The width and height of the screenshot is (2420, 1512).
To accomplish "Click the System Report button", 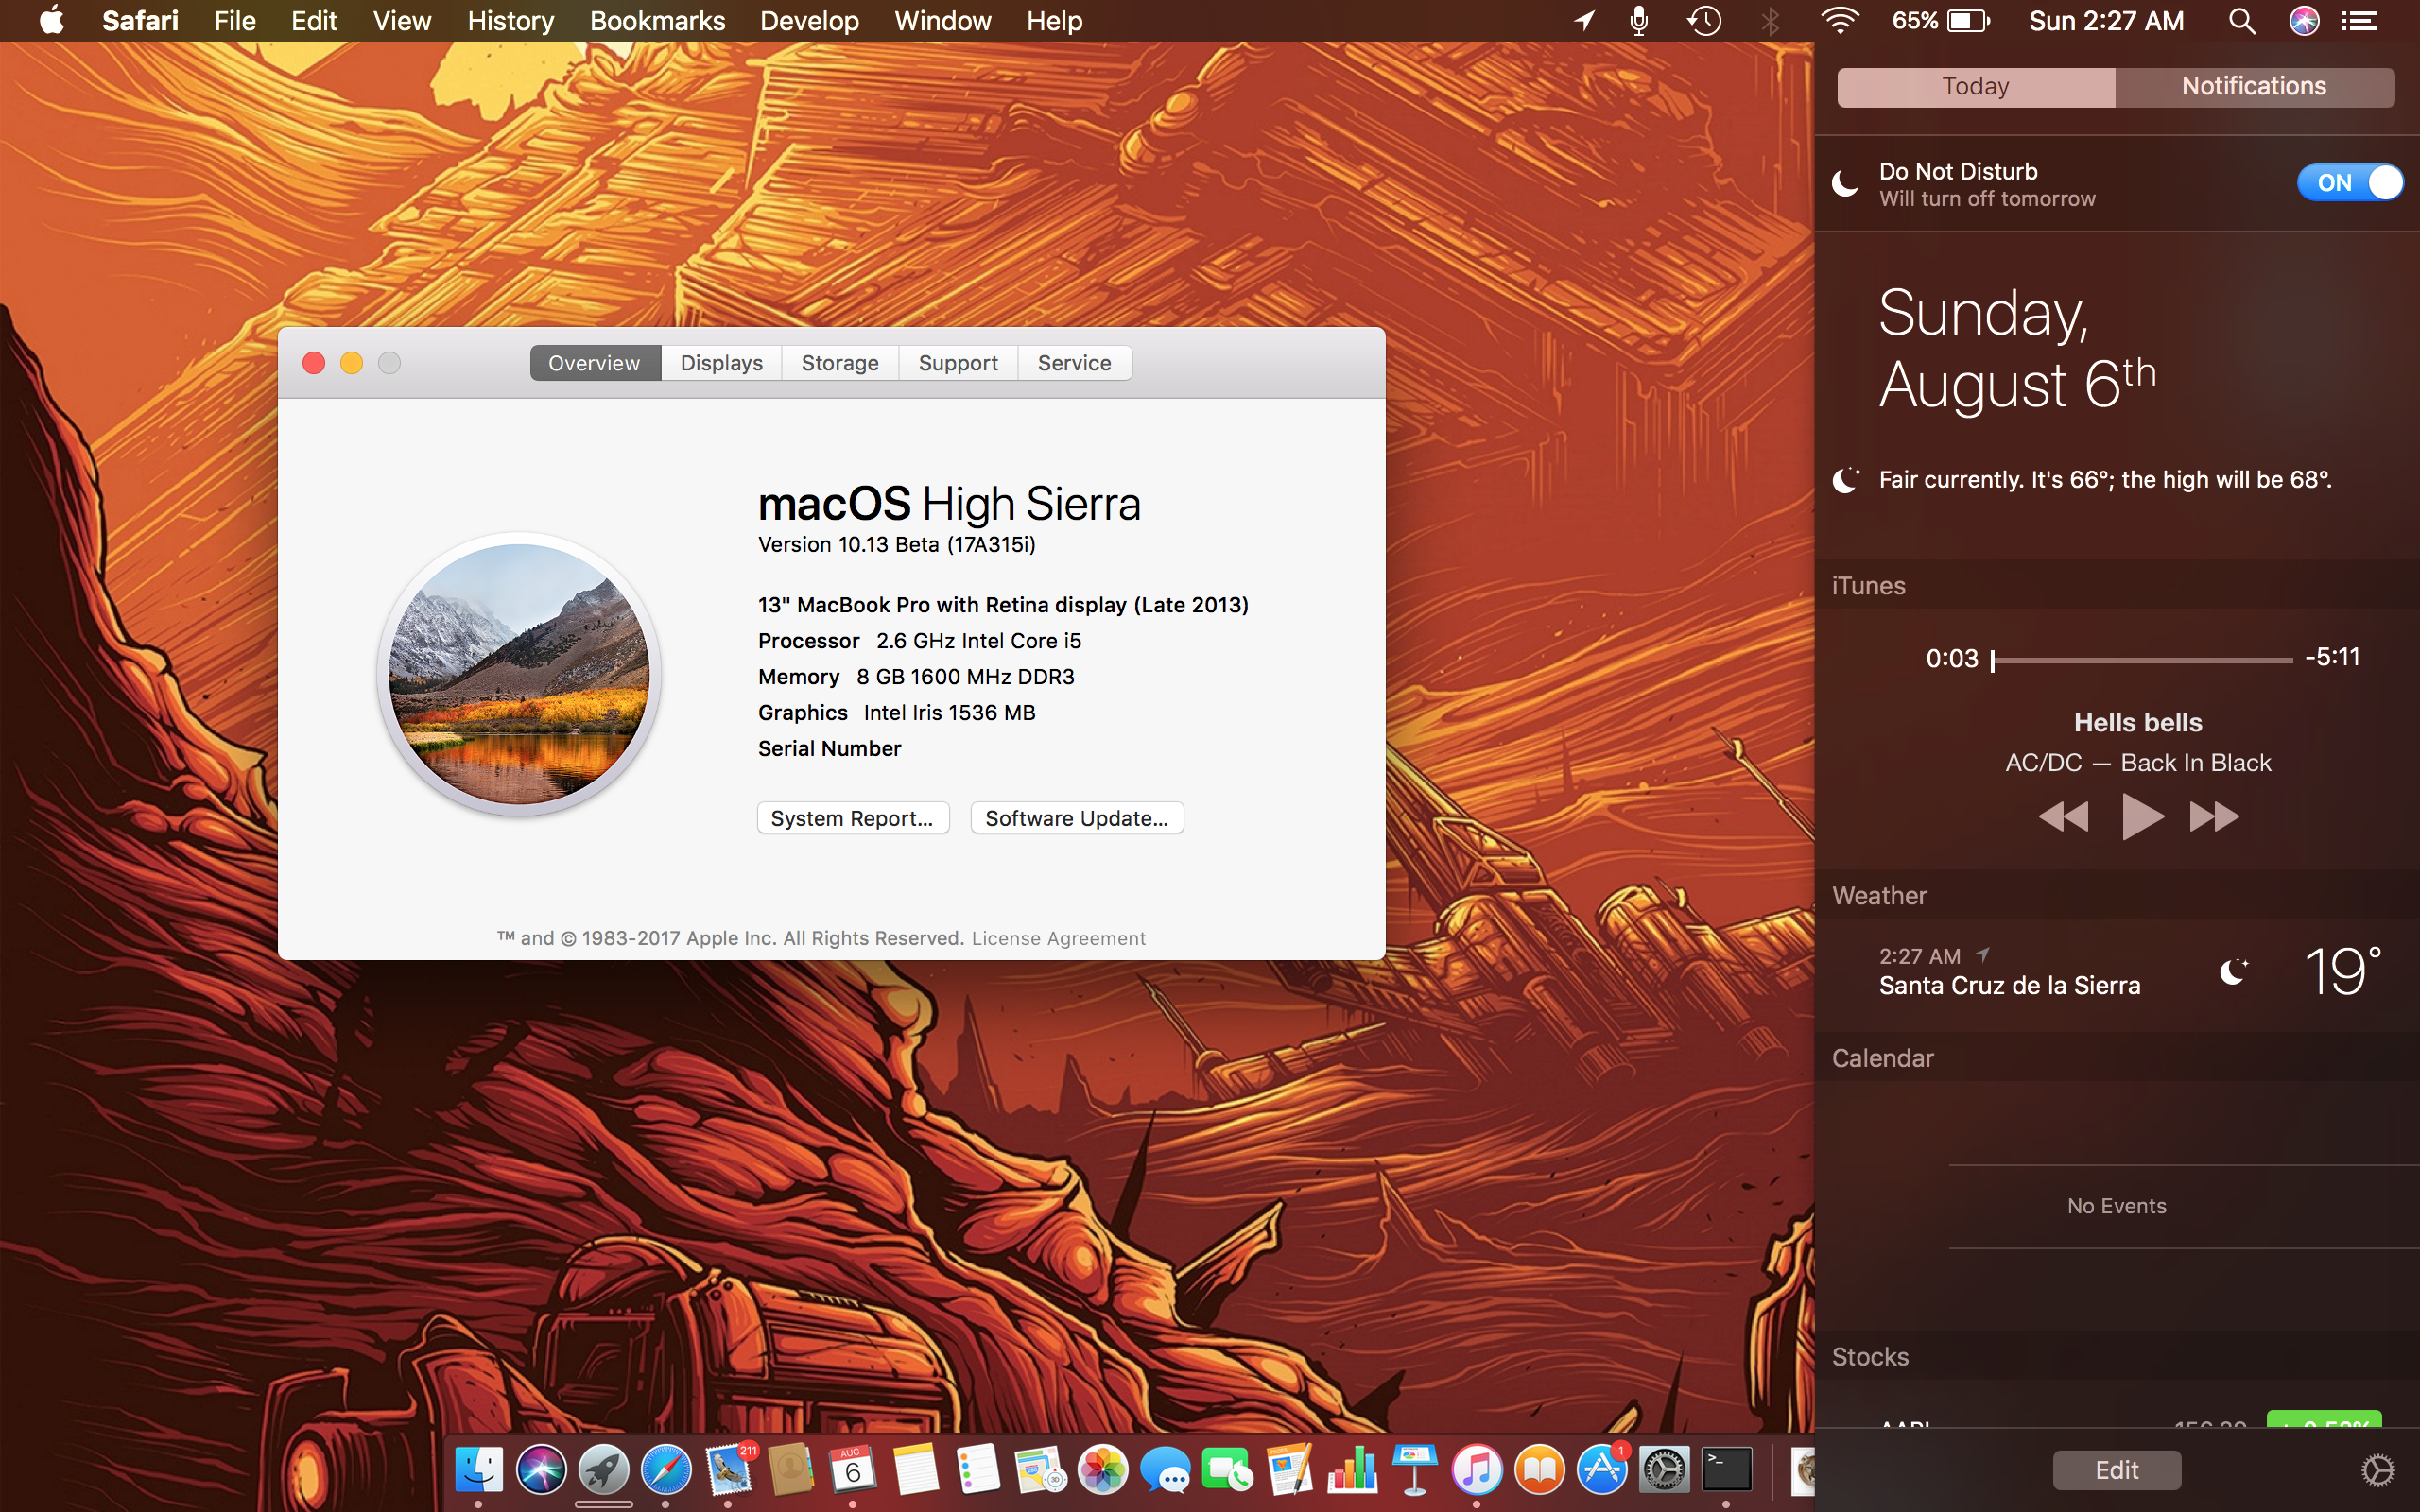I will coord(854,817).
